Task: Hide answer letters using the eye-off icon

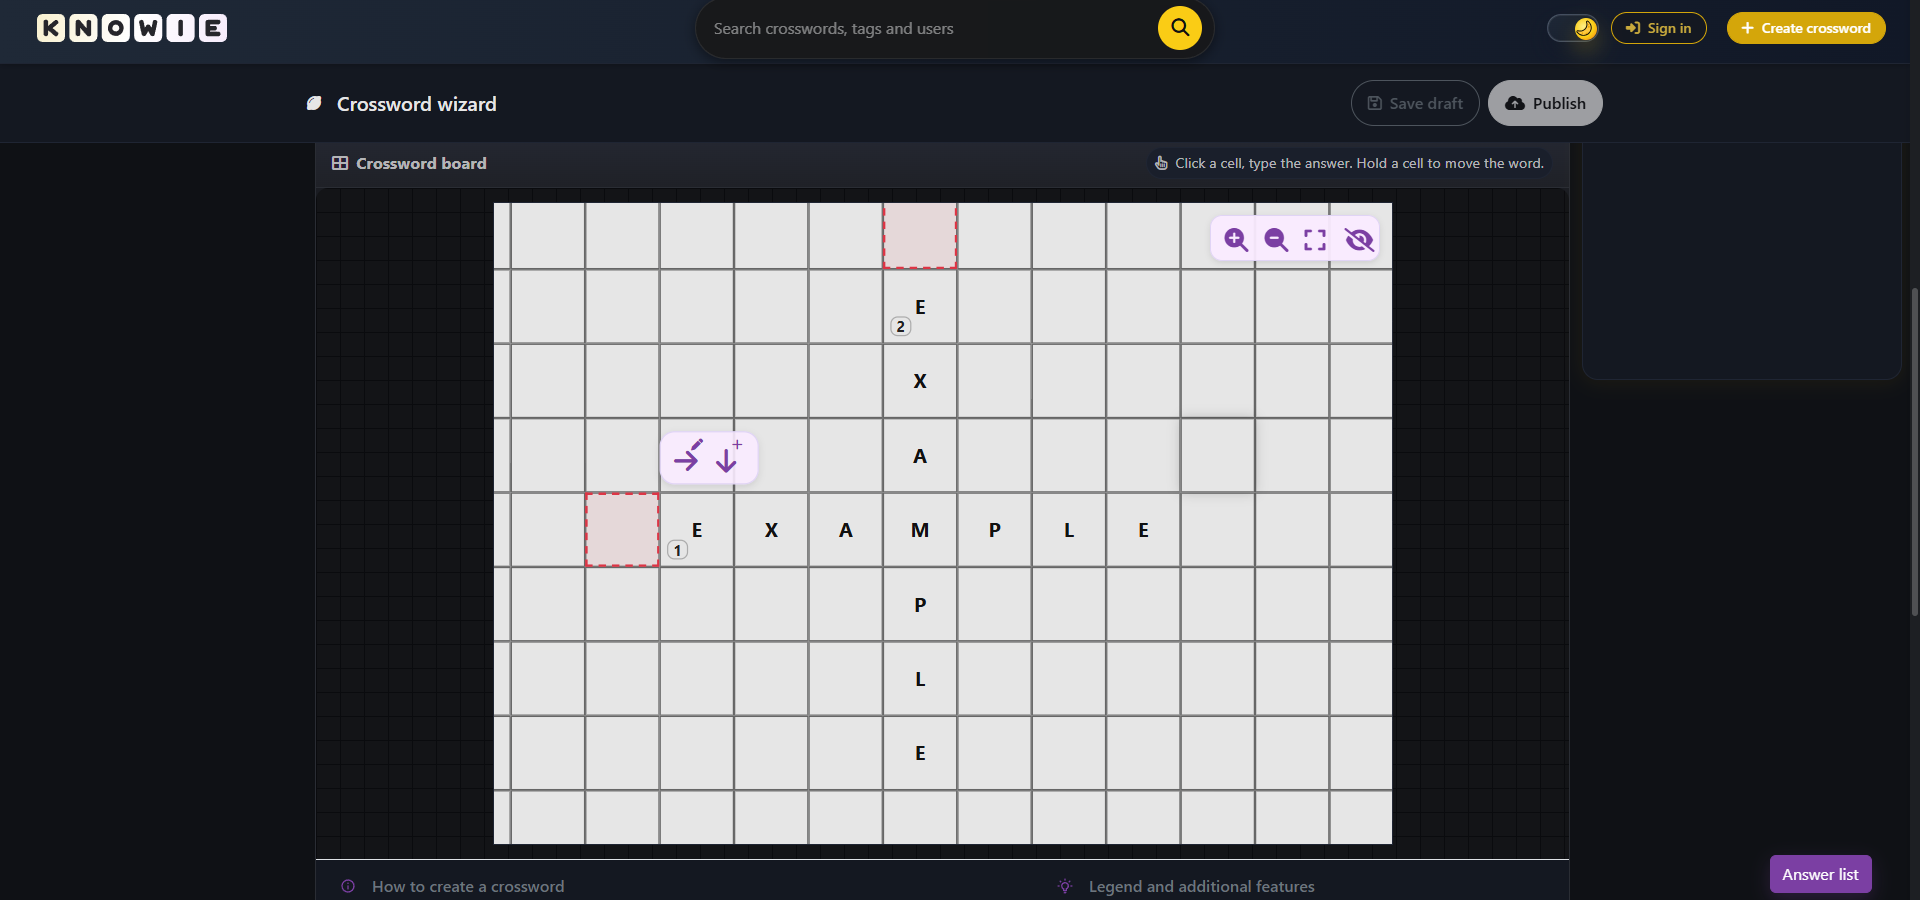Action: point(1358,240)
